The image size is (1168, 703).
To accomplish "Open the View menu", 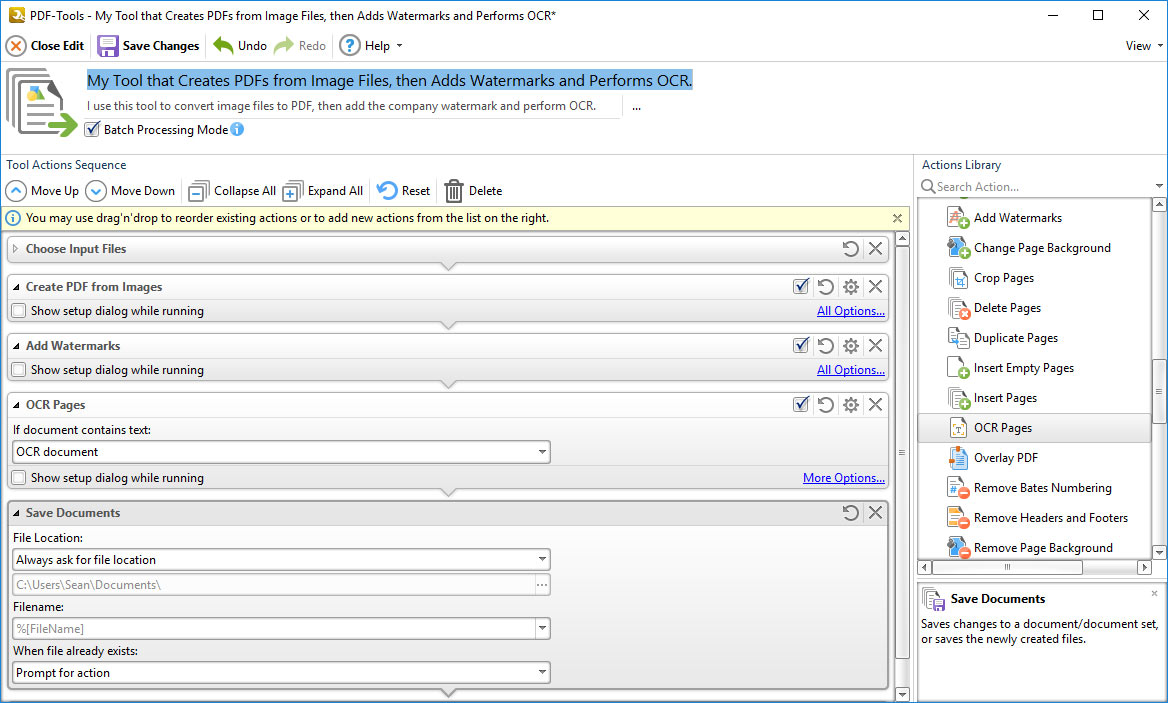I will coord(1144,46).
